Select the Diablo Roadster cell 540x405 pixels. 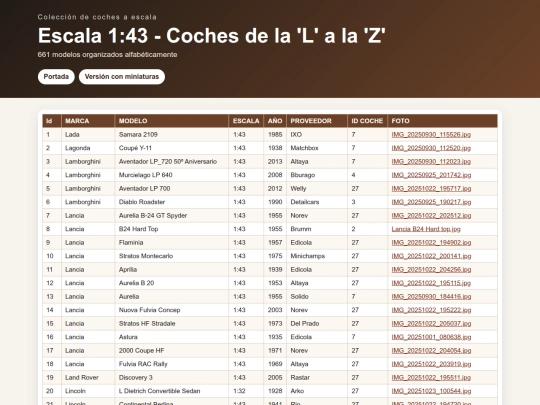tap(172, 202)
